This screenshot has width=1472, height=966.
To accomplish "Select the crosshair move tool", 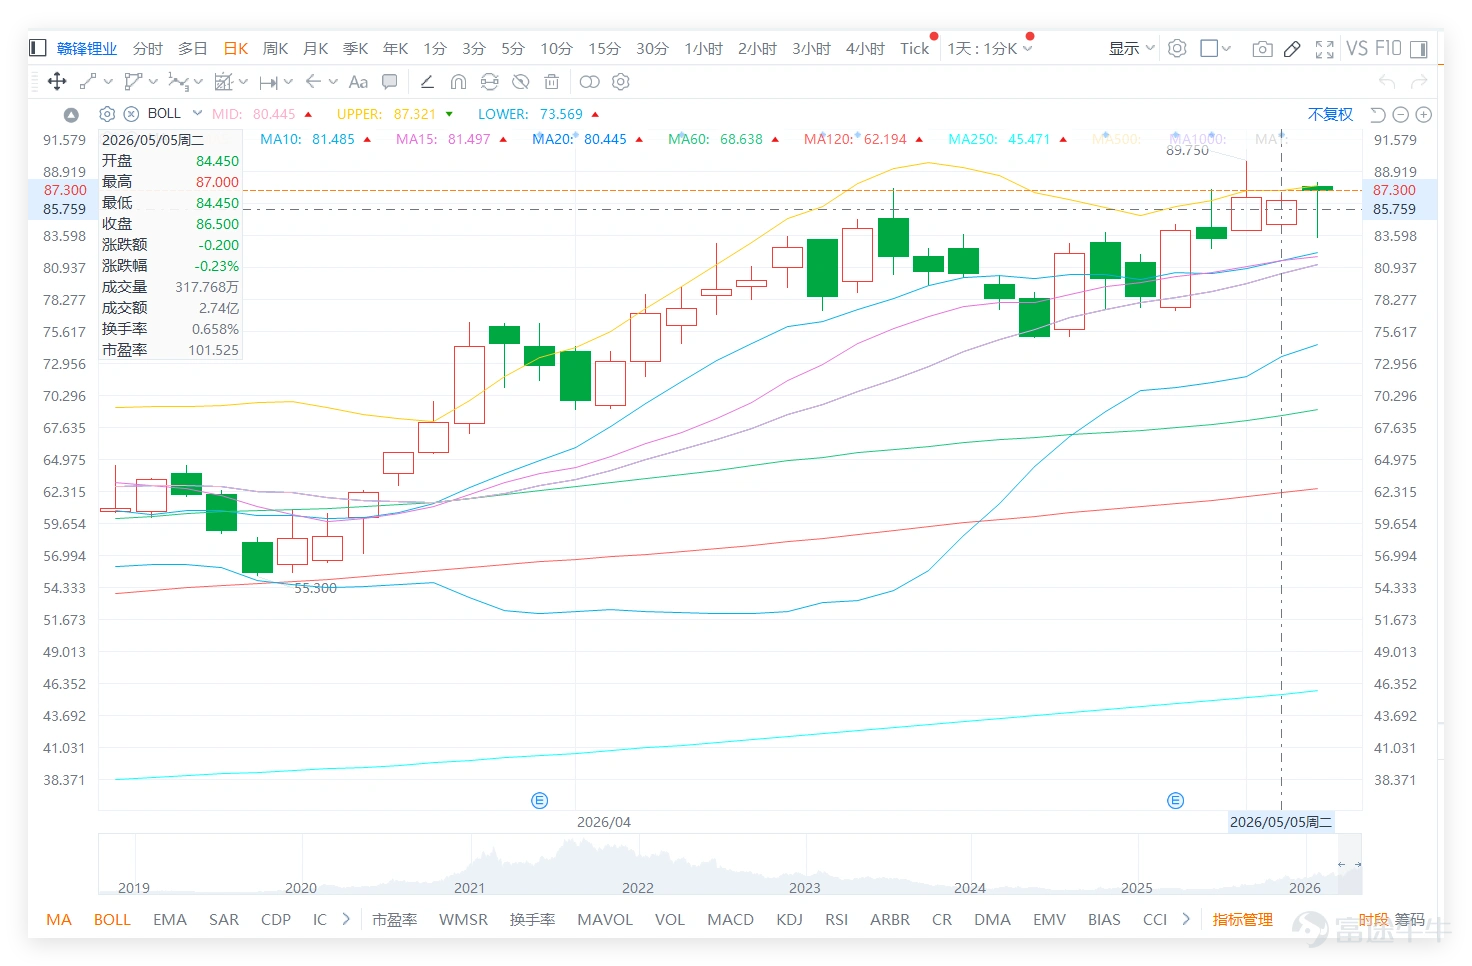I will pos(57,82).
